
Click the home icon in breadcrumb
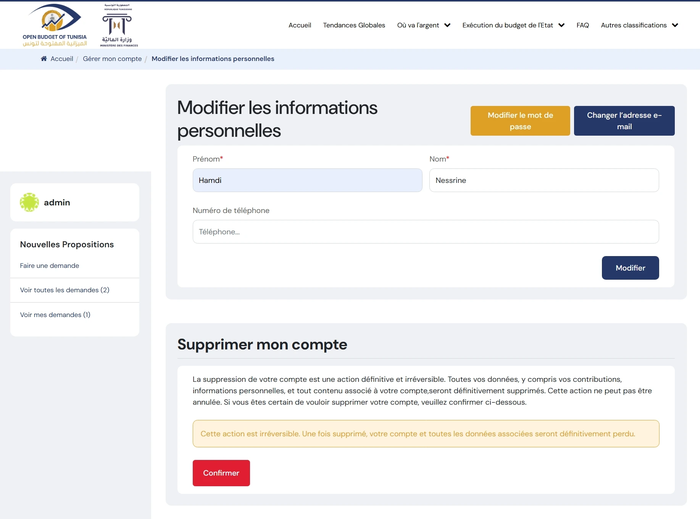tap(44, 59)
